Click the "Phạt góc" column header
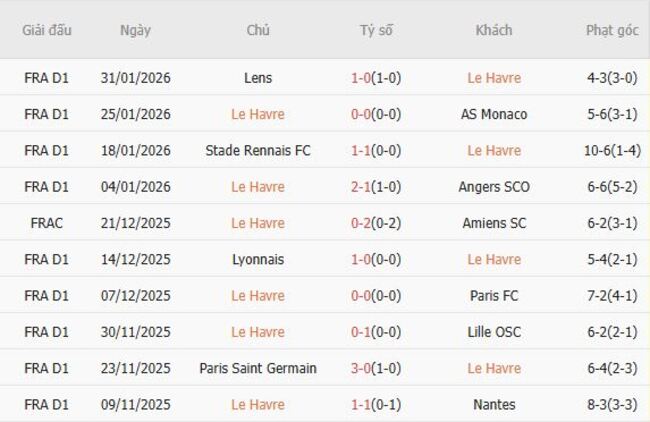650x422 pixels. point(612,30)
